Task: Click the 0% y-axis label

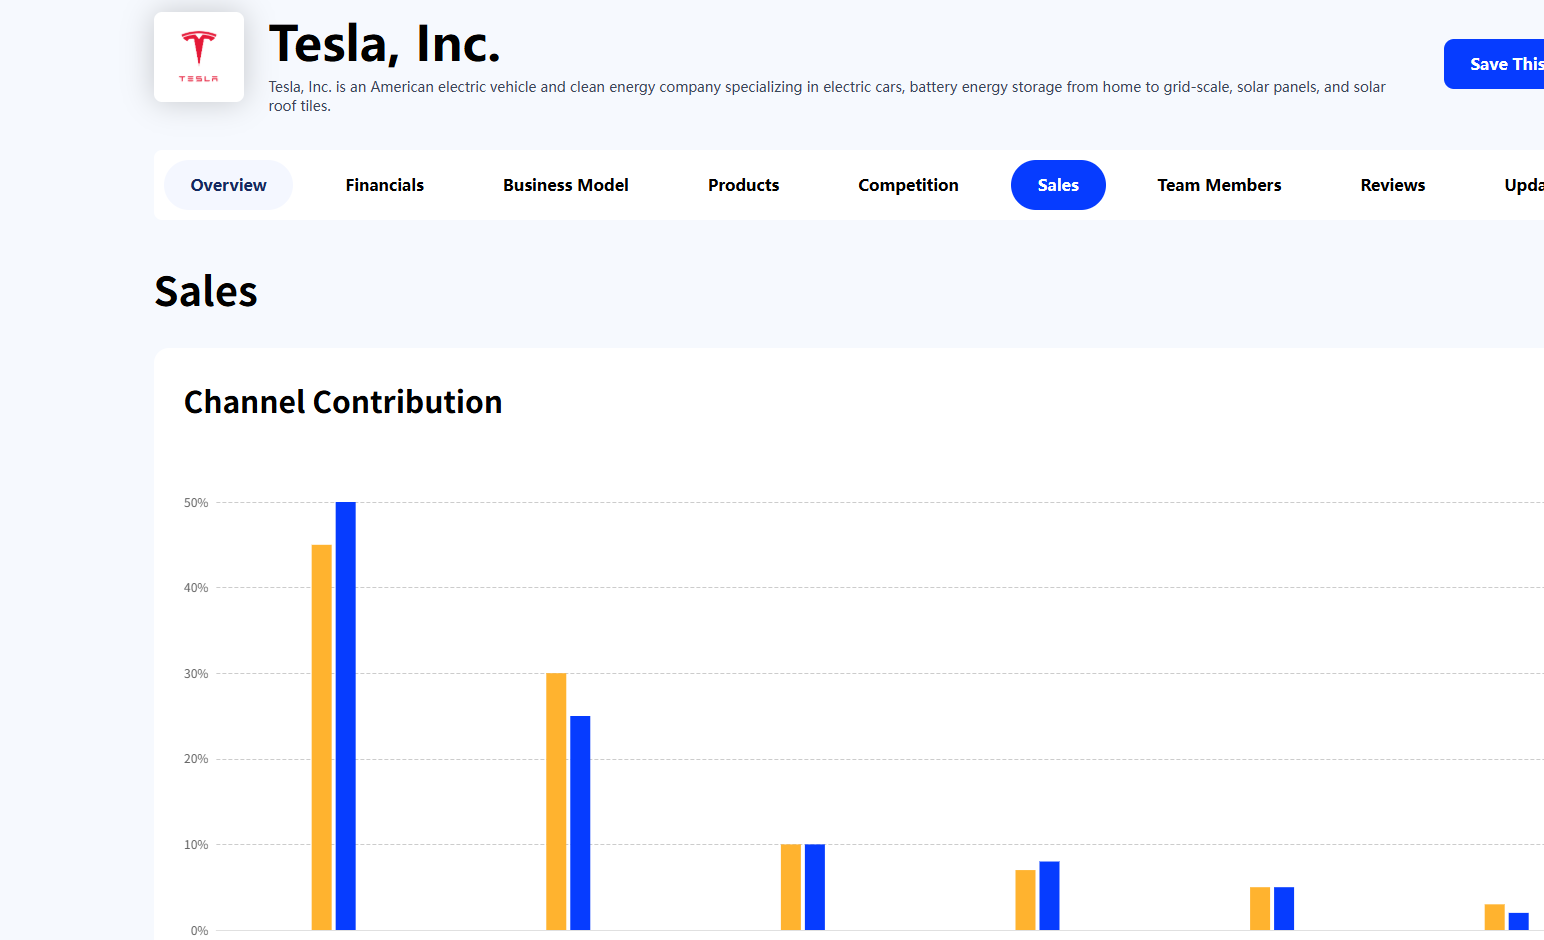Action: tap(199, 931)
